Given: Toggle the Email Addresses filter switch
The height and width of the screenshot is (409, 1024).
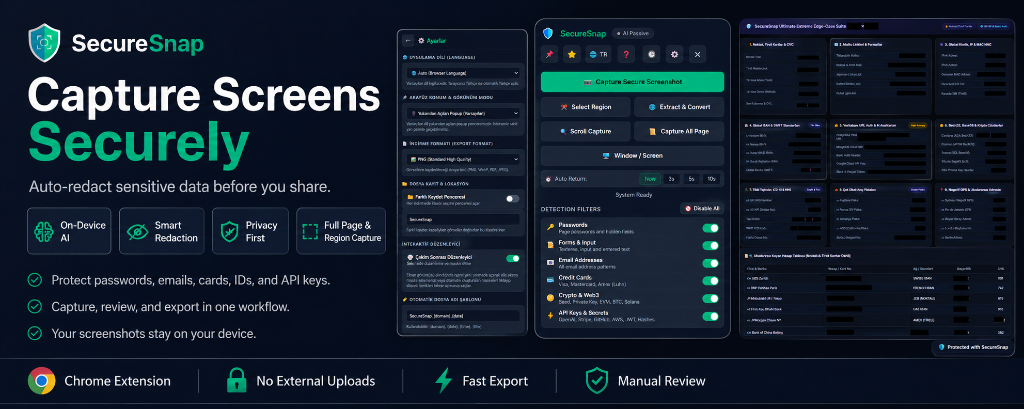Looking at the screenshot, I should [x=710, y=263].
